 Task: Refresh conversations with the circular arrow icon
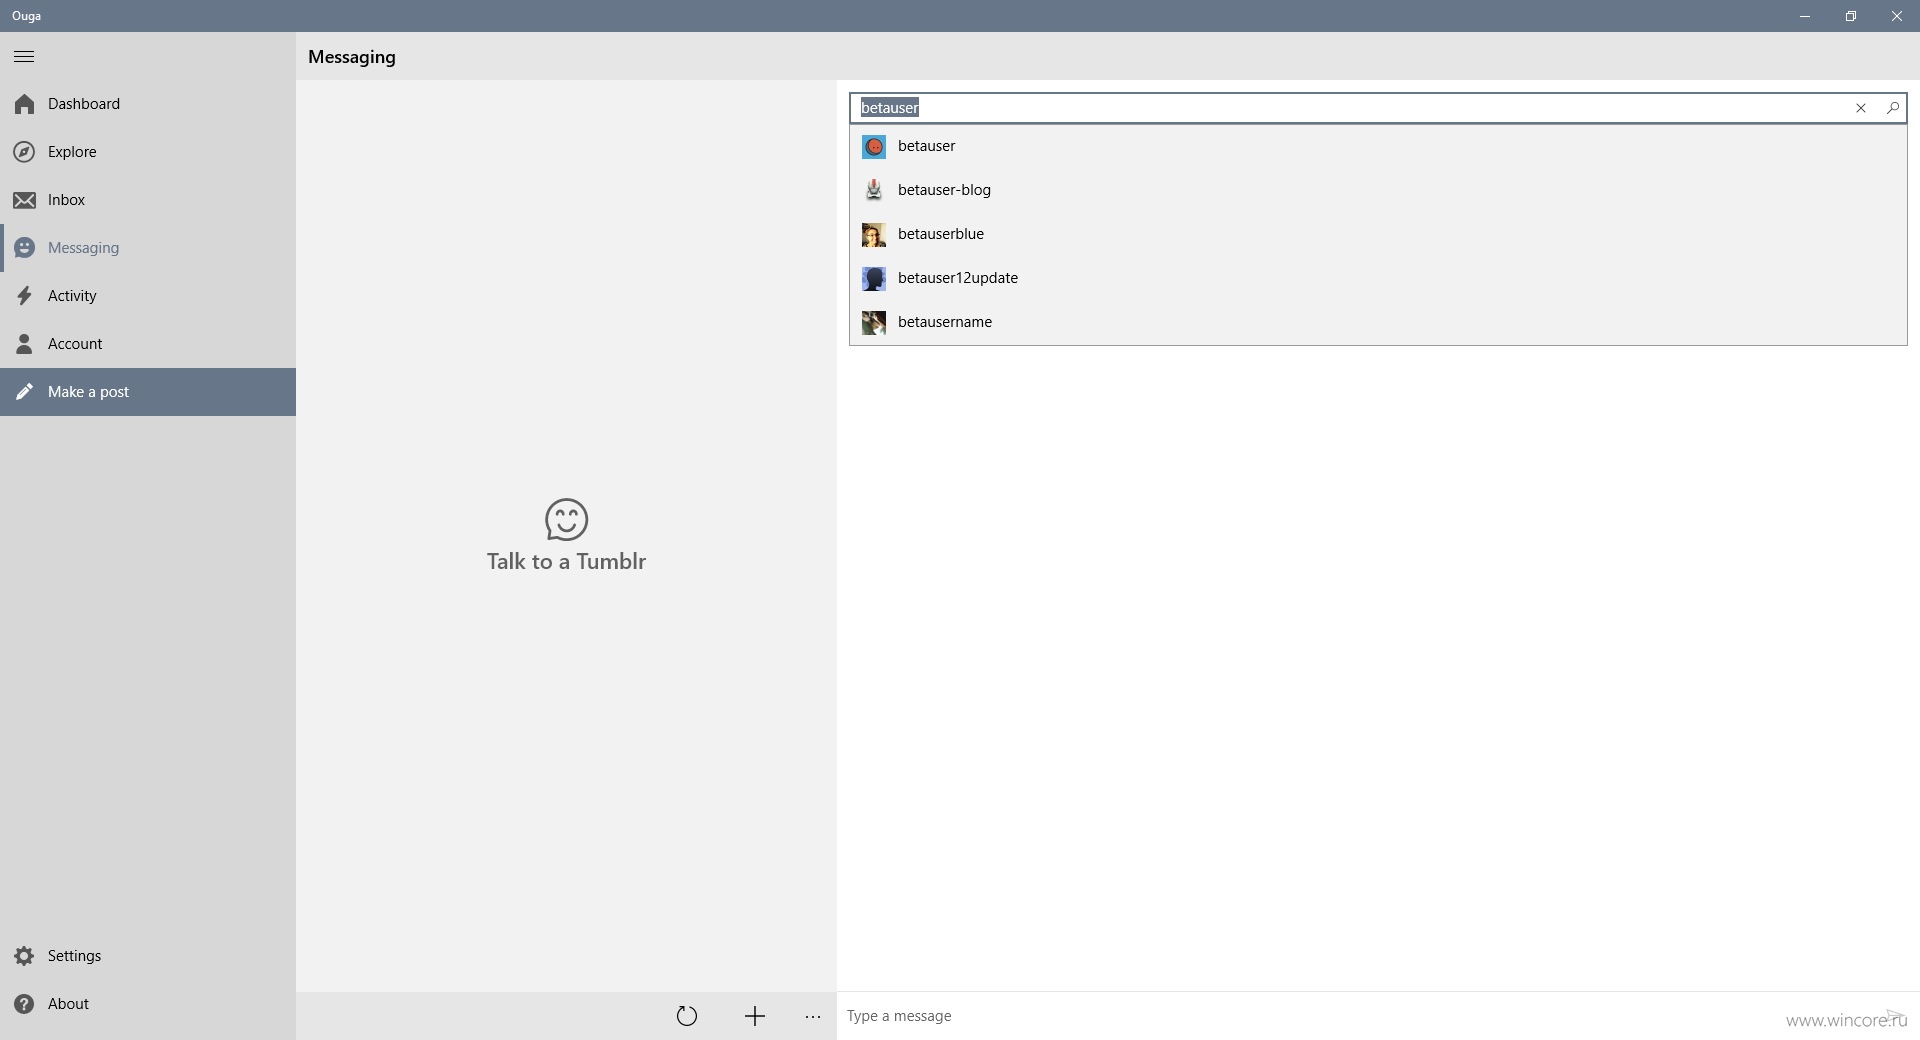(x=686, y=1016)
